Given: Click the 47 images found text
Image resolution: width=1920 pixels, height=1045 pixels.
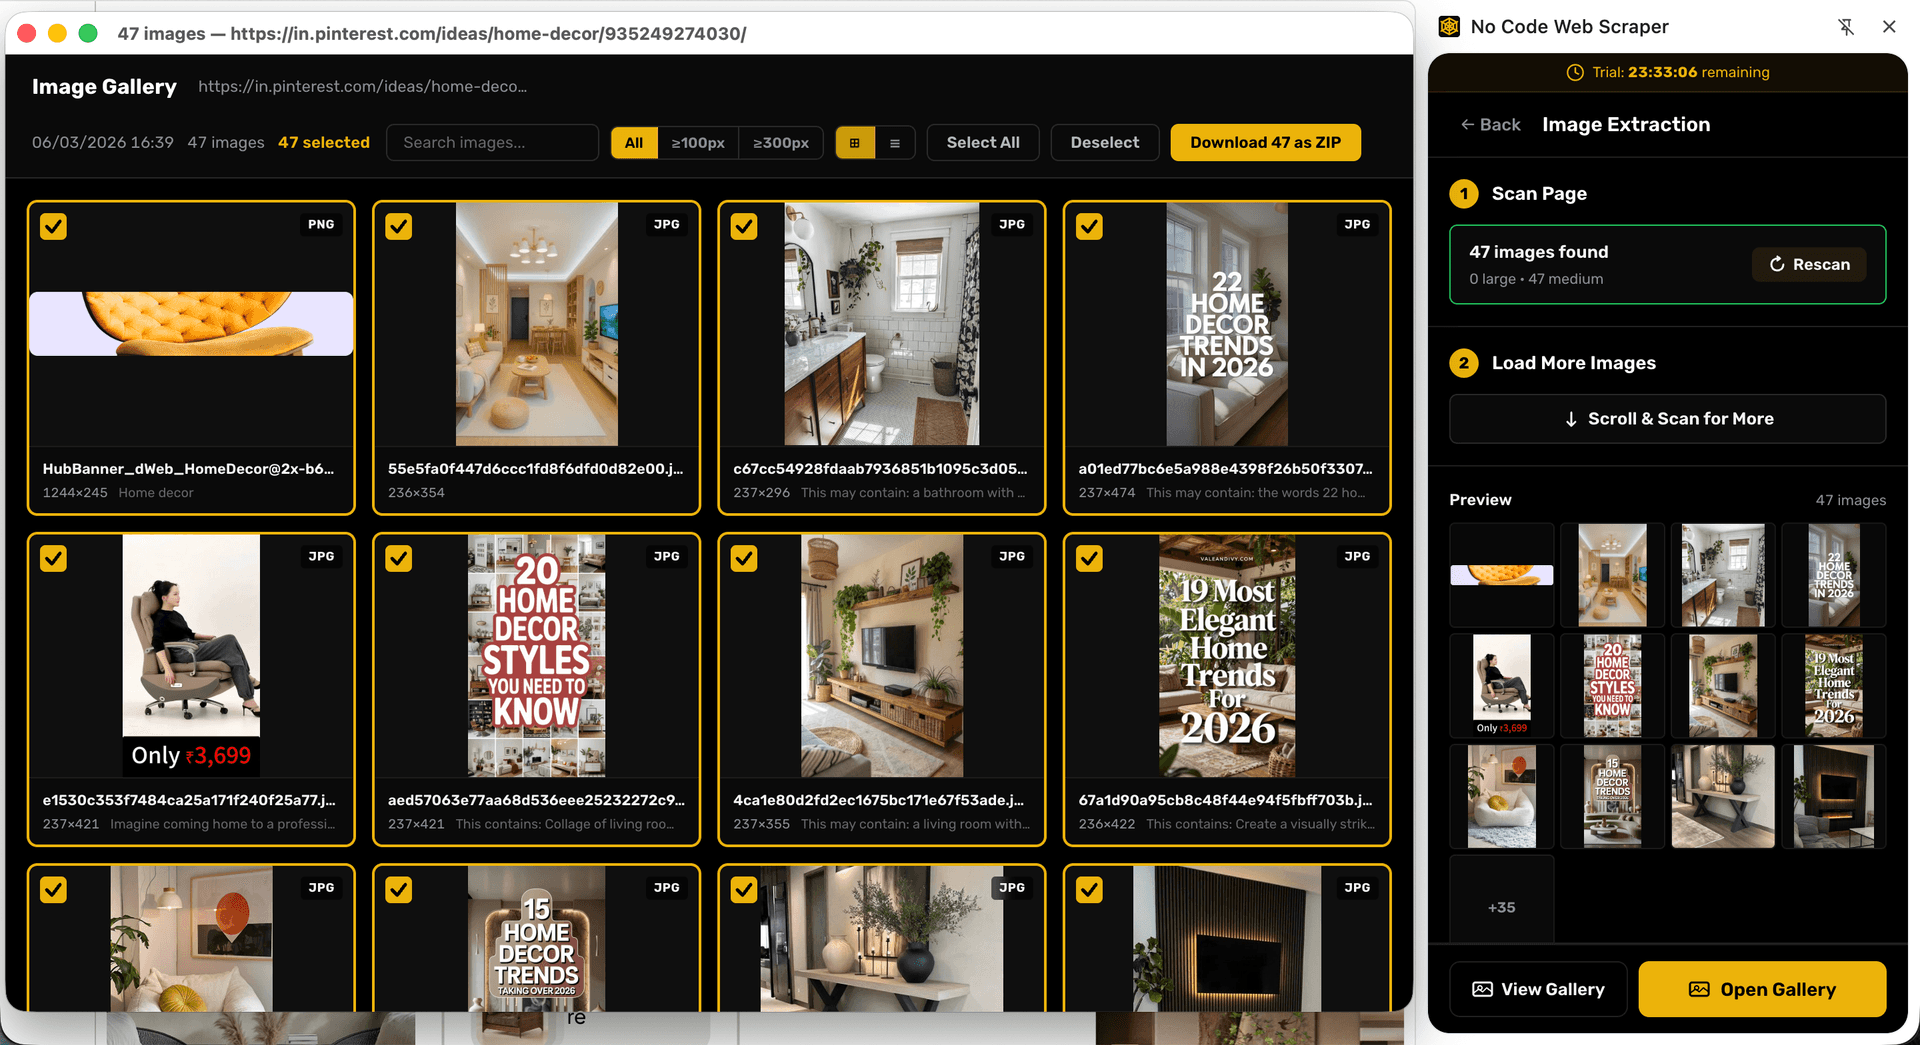Looking at the screenshot, I should [x=1538, y=252].
